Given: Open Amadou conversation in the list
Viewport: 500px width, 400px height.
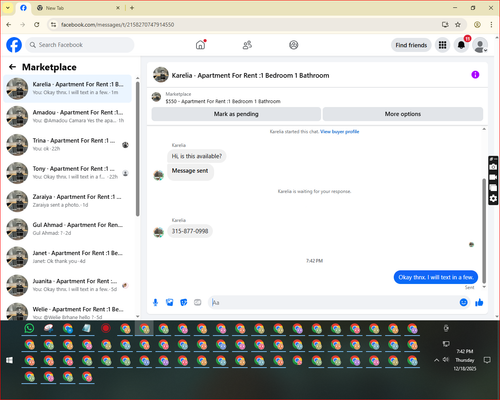Looking at the screenshot, I should pos(68,116).
